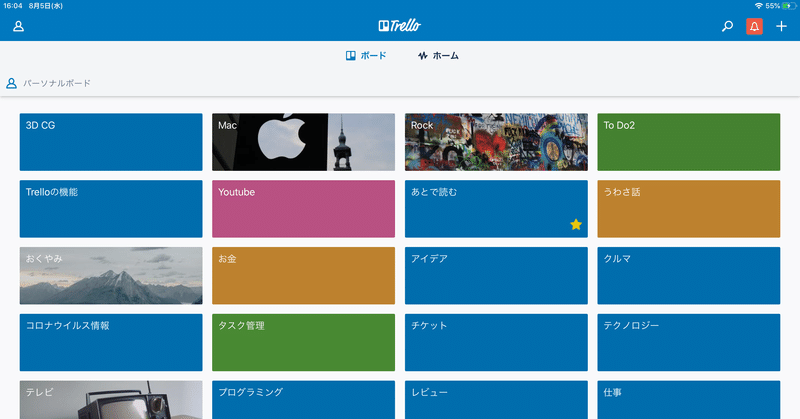The image size is (800, 419).
Task: Open the タスク管理 board
Action: [304, 342]
